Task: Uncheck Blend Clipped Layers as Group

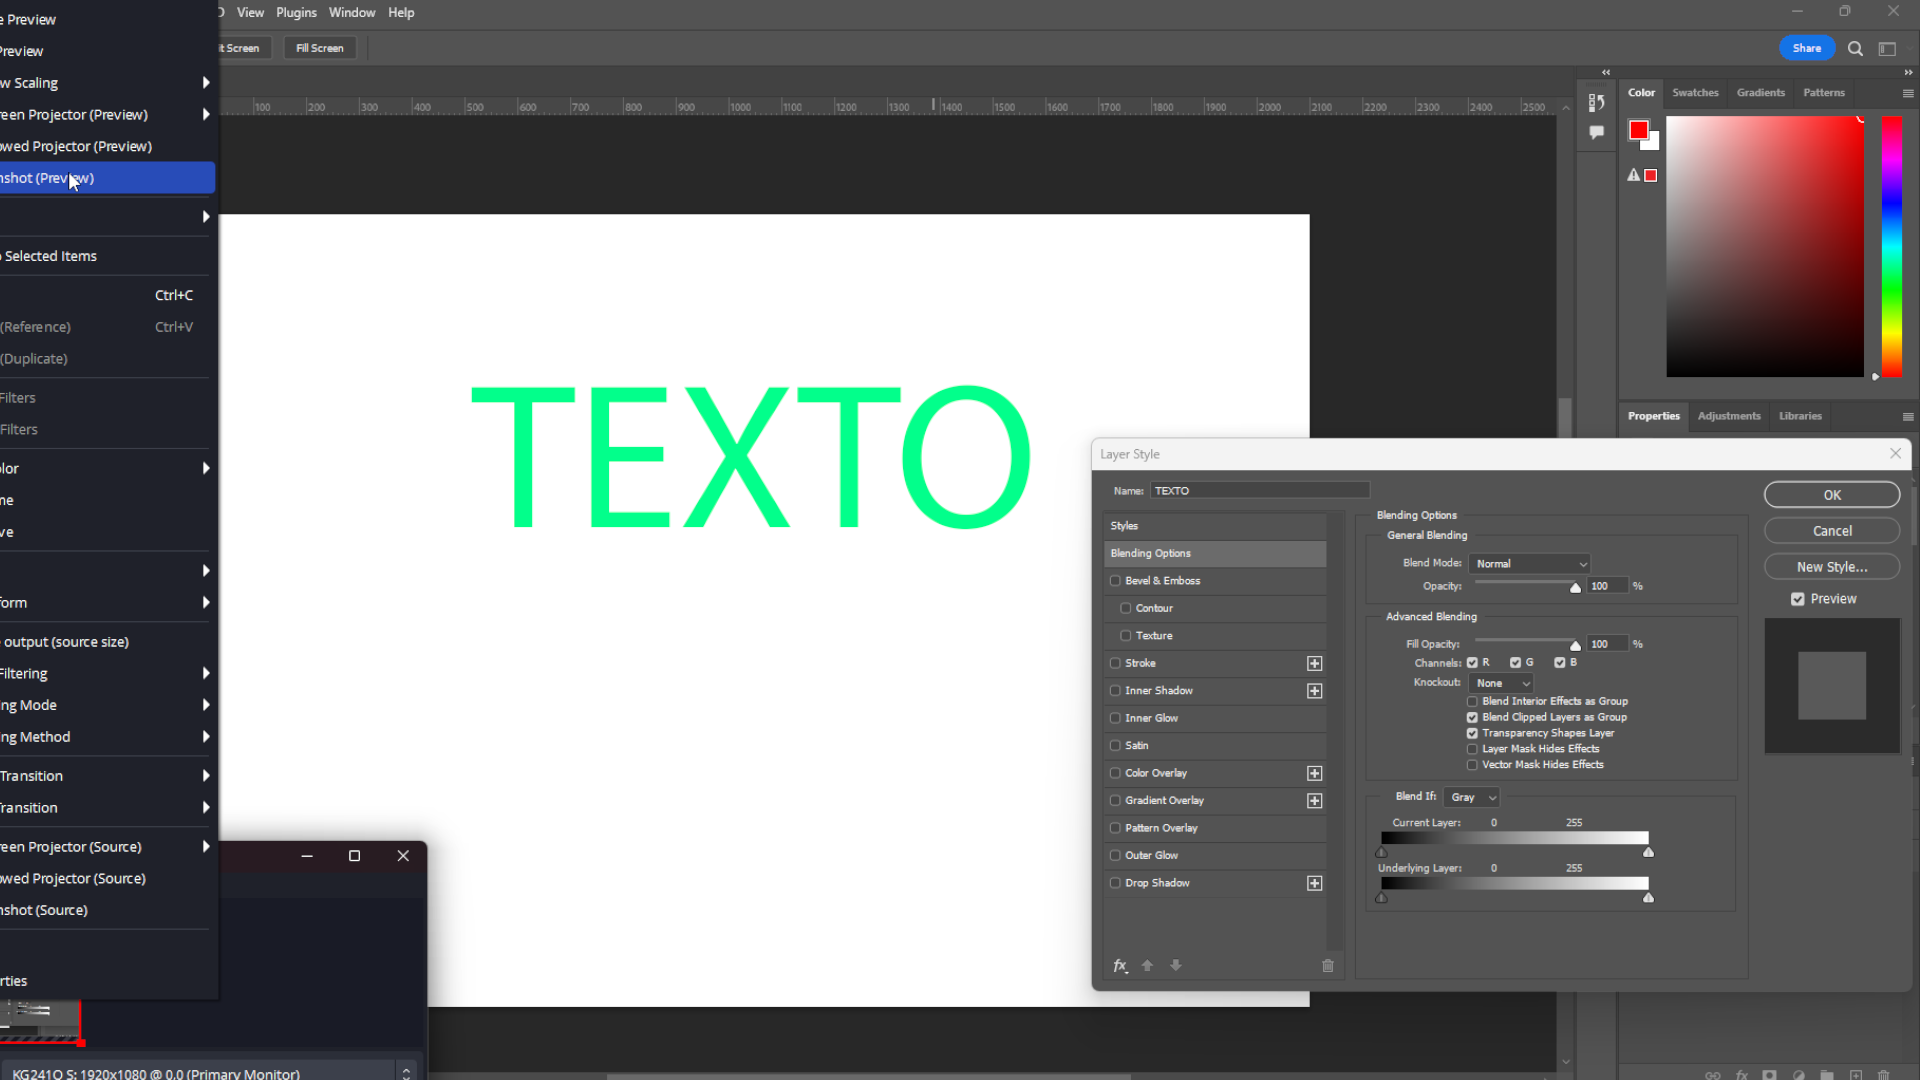Action: 1472,717
